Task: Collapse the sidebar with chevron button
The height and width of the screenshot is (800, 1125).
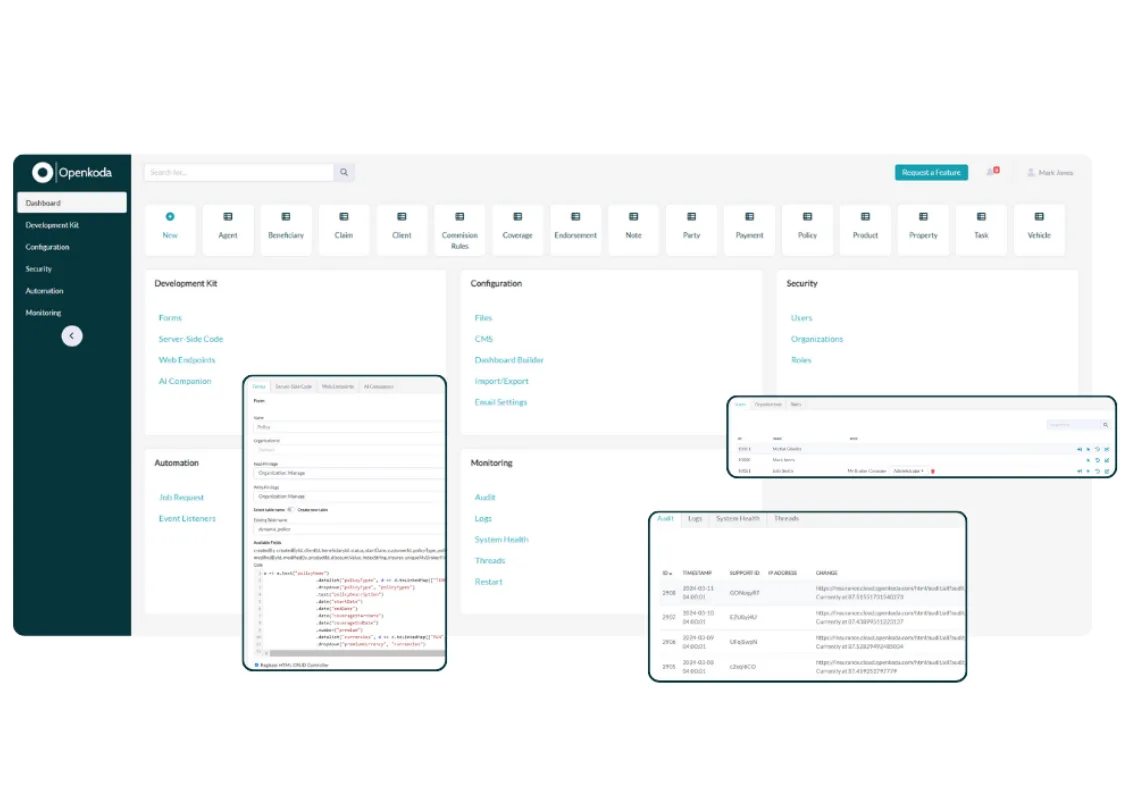Action: tap(72, 336)
